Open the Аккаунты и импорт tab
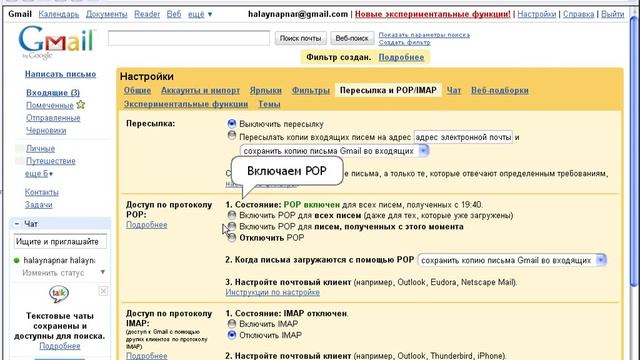Viewport: 640px width, 360px height. click(200, 91)
